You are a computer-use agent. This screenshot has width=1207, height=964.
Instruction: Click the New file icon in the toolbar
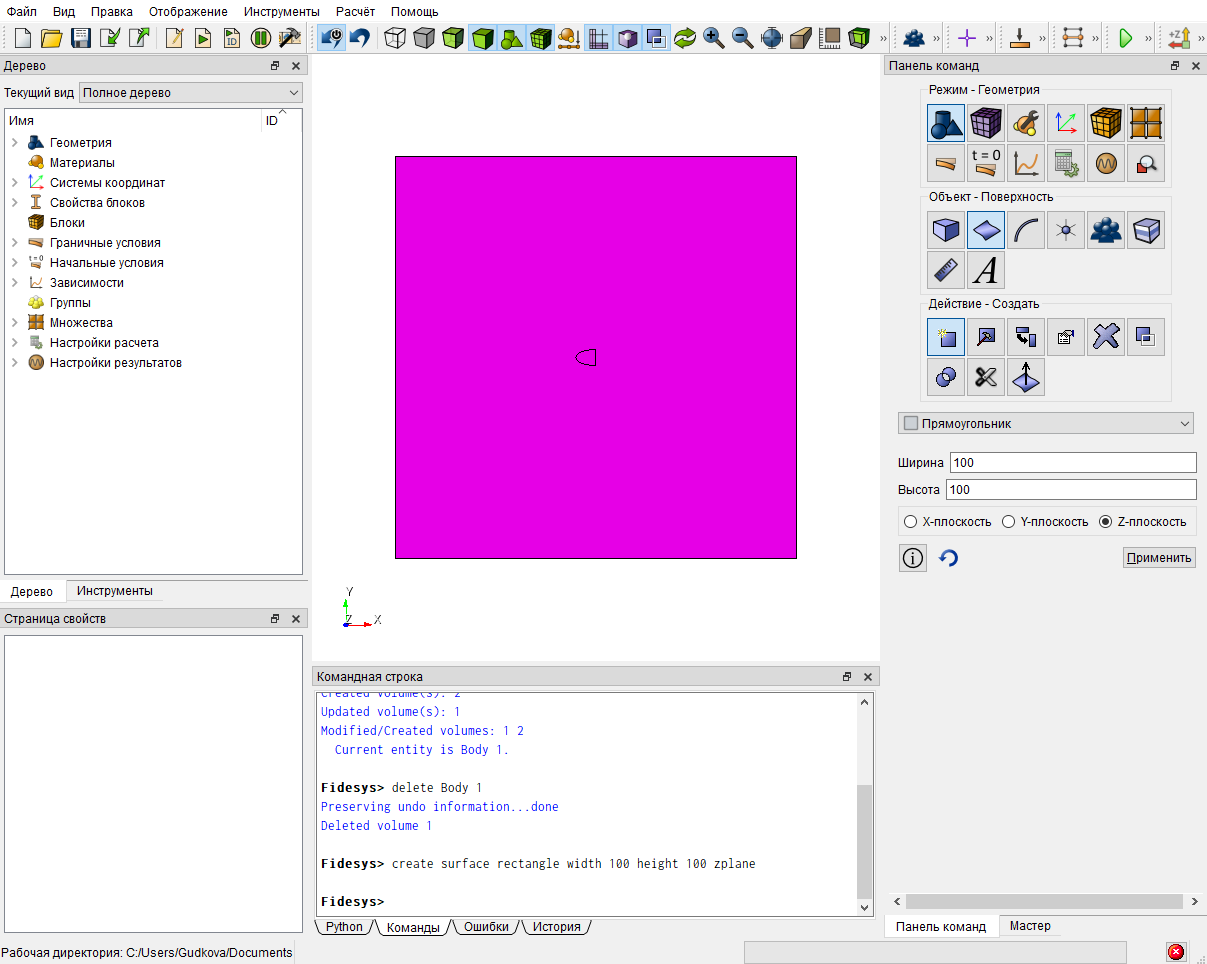tap(23, 39)
